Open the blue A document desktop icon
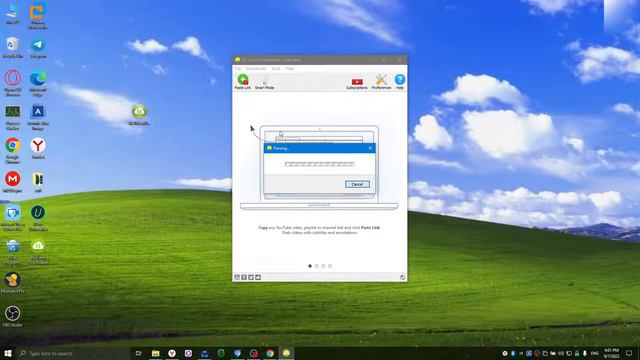 click(x=38, y=118)
